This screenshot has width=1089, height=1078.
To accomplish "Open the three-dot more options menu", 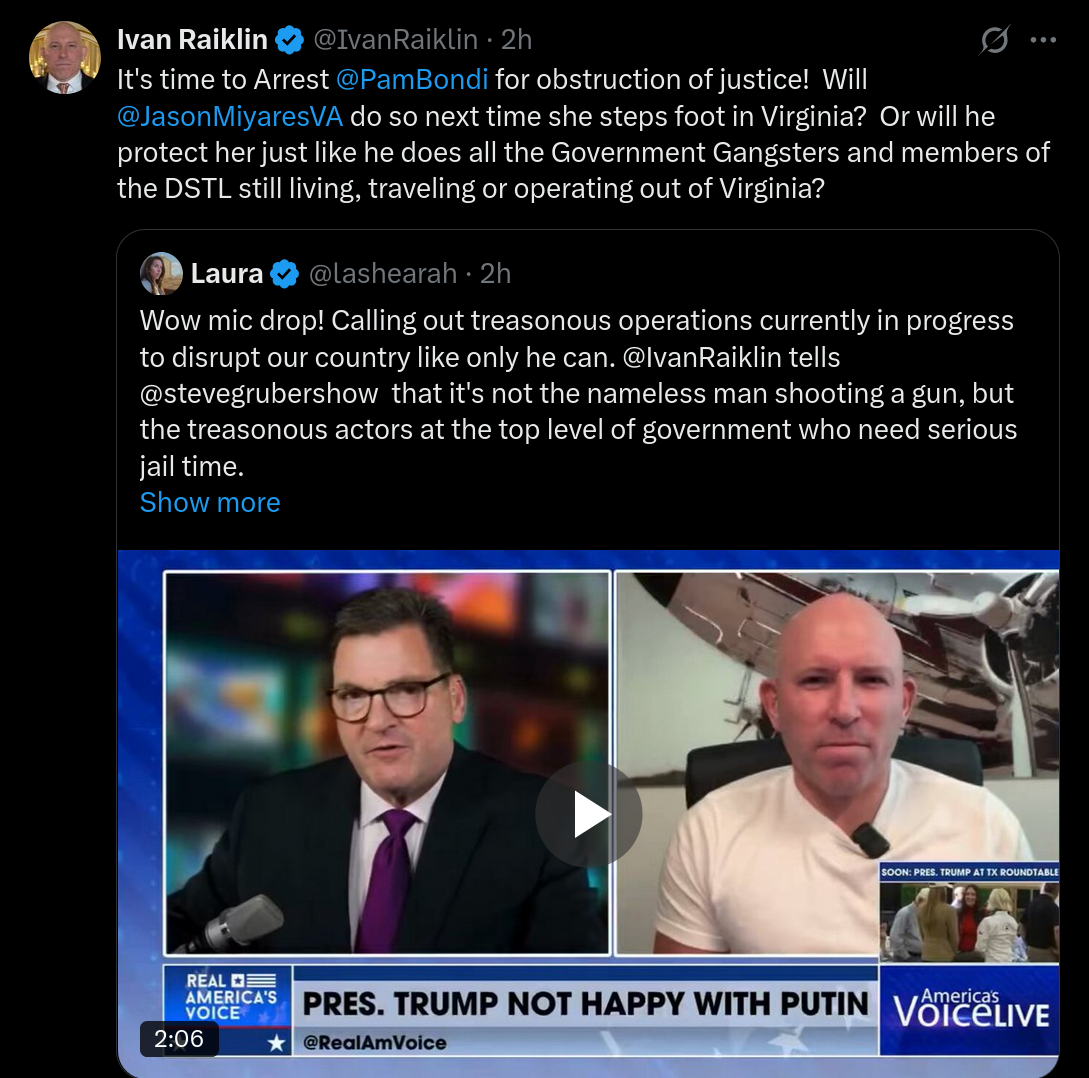I will [x=1043, y=40].
